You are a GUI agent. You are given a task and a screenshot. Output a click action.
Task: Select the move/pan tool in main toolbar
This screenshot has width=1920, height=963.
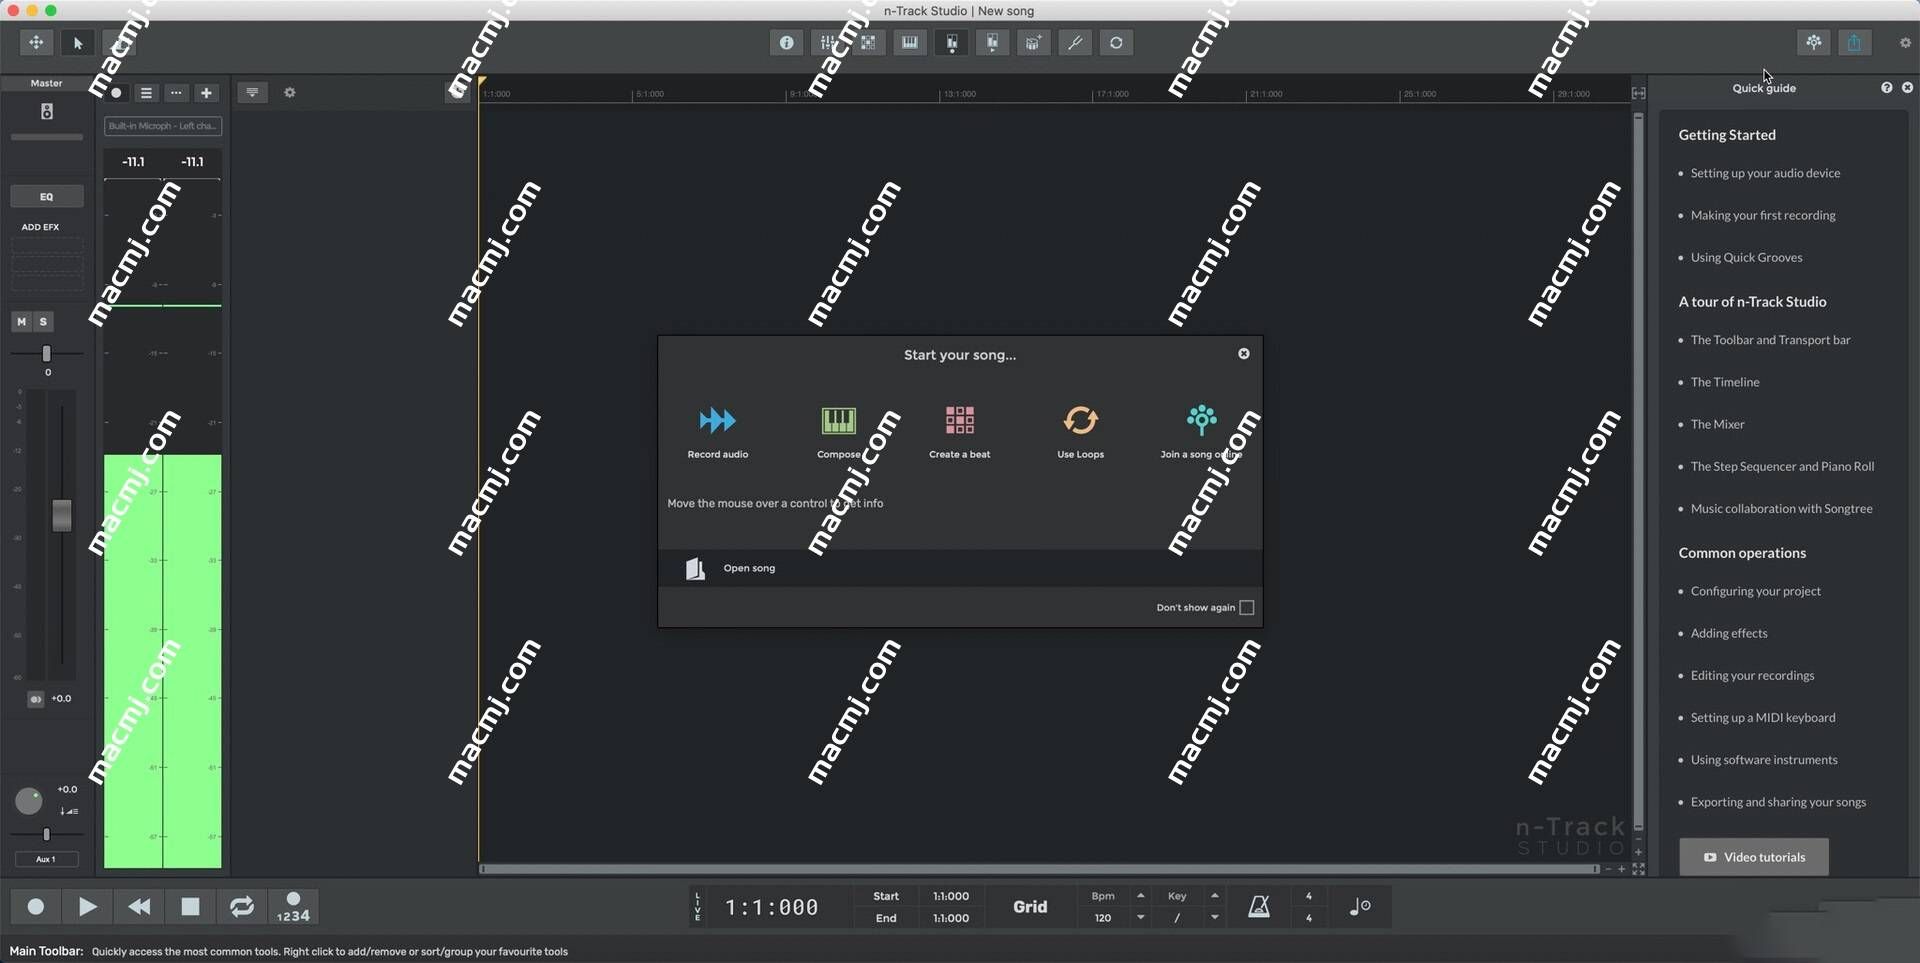[x=36, y=43]
